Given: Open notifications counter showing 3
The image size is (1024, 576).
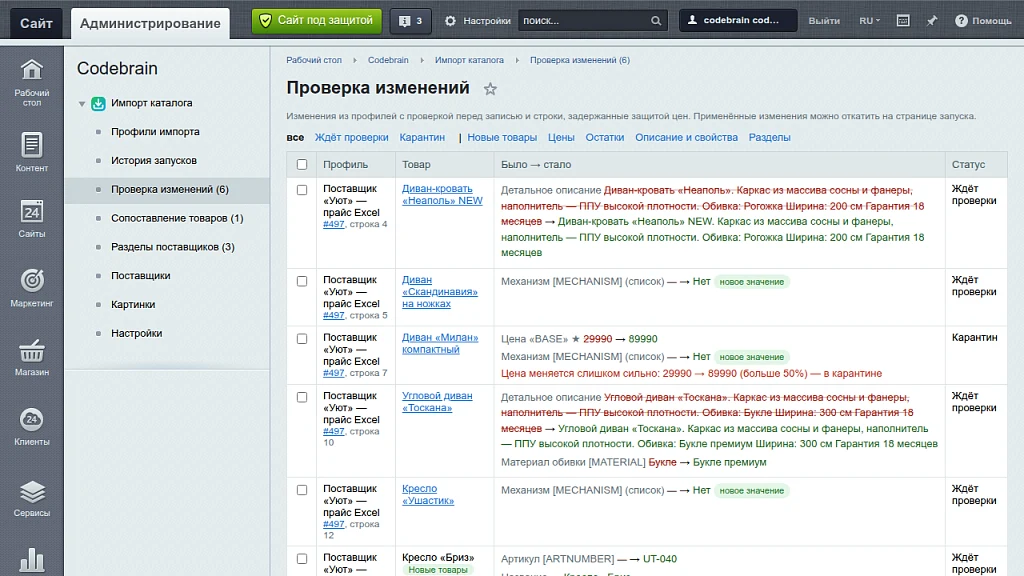Looking at the screenshot, I should (x=410, y=21).
